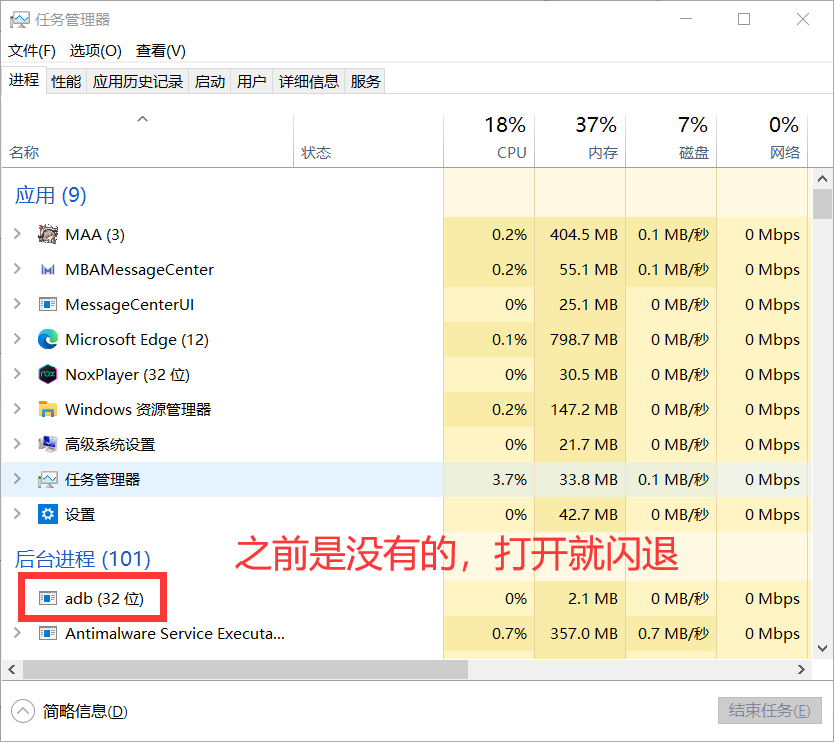
Task: Click the 55.1 MB memory value
Action: pos(588,270)
